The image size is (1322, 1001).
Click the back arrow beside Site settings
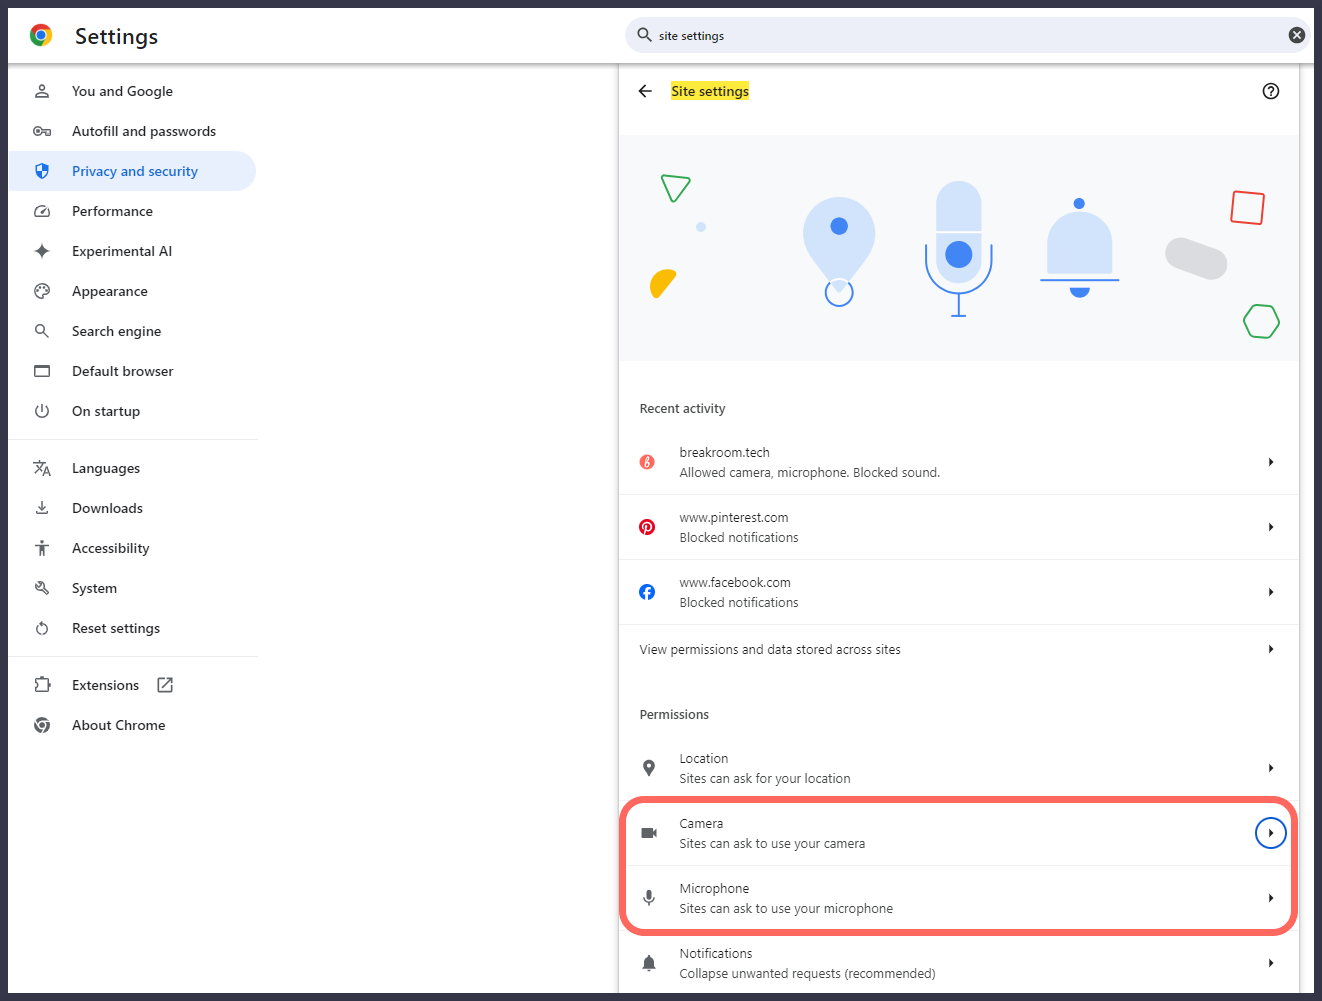click(645, 91)
